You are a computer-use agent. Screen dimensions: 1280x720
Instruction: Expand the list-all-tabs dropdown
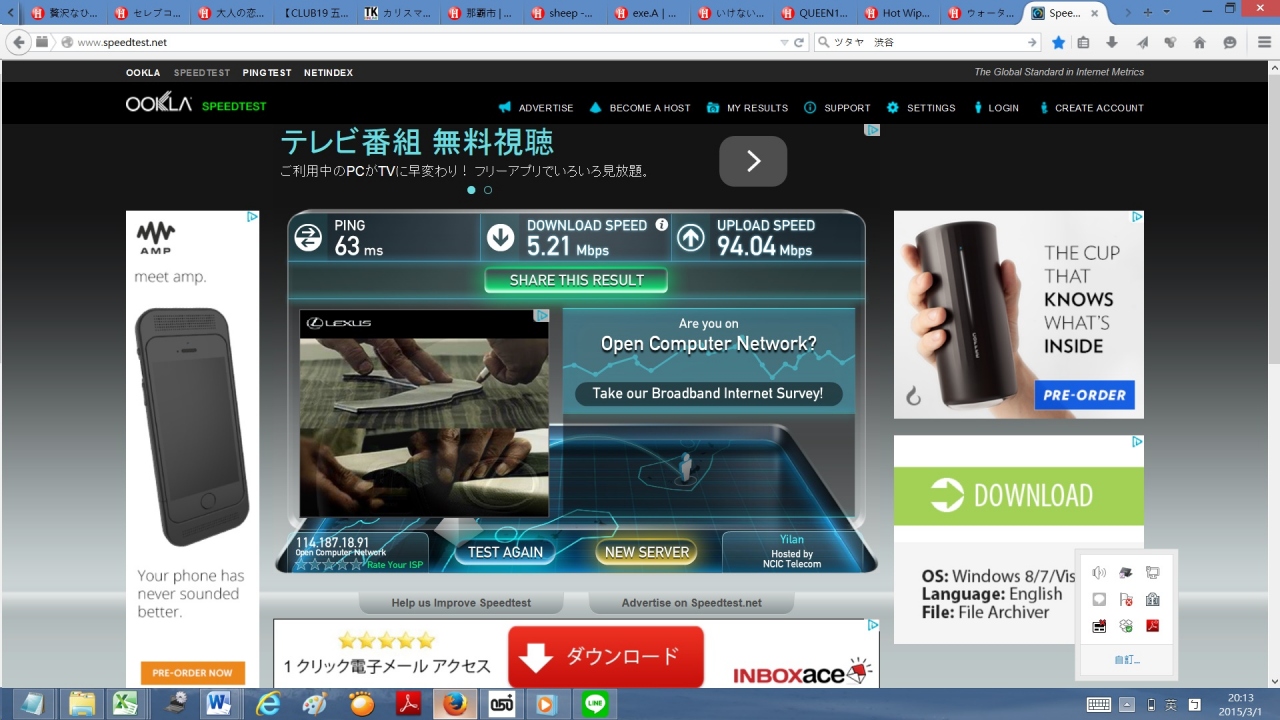tap(1166, 12)
